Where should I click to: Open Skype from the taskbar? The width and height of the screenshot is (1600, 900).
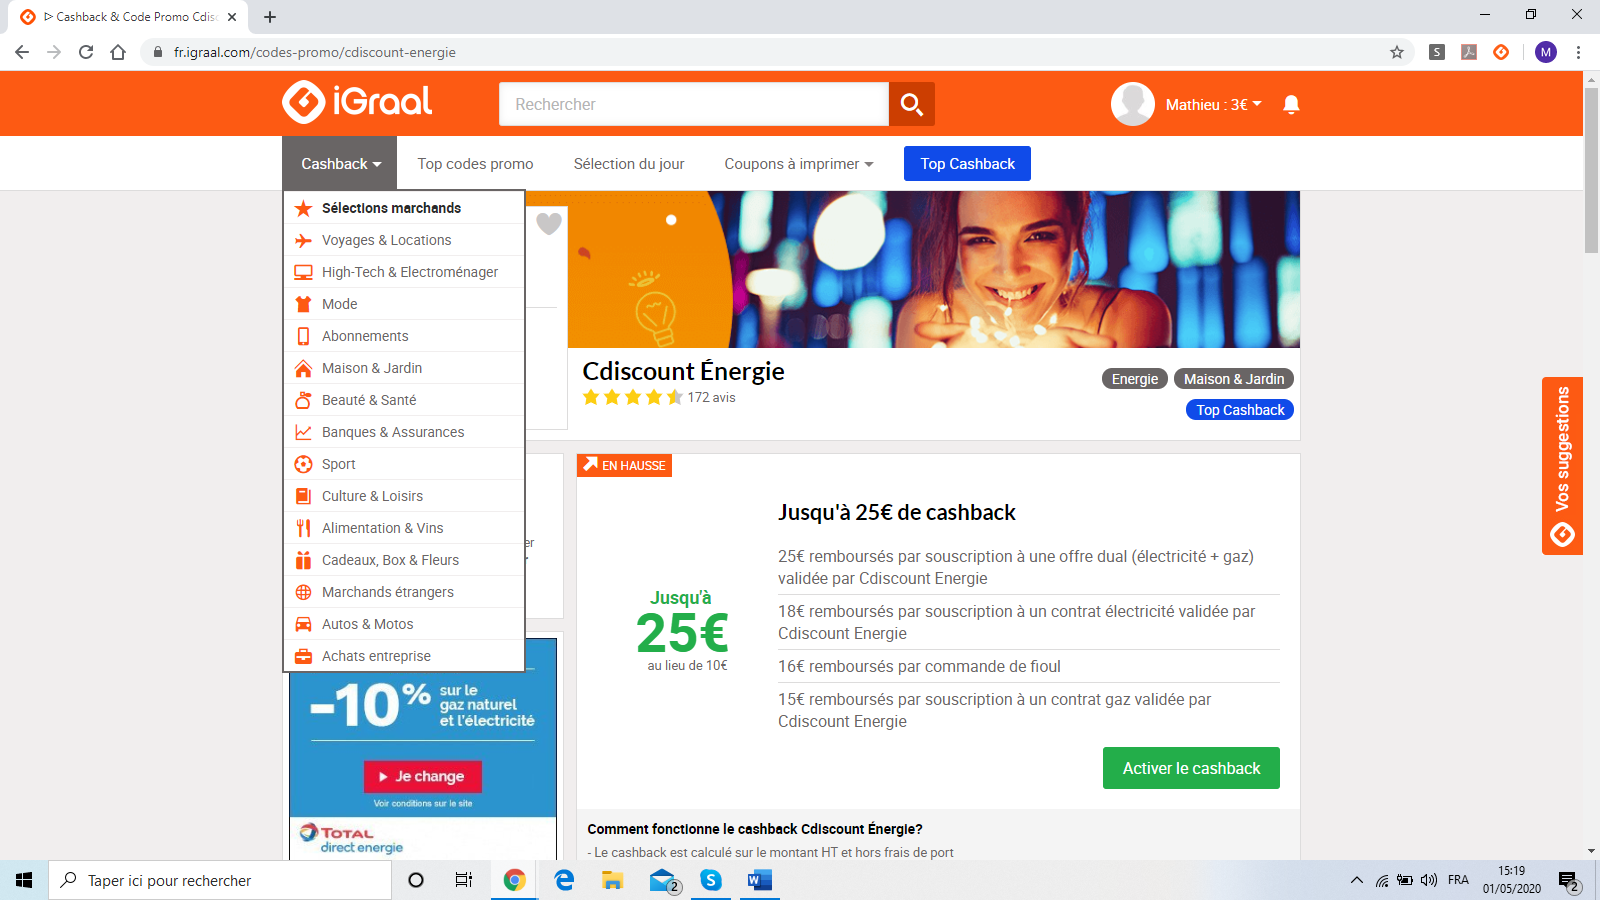tap(711, 880)
